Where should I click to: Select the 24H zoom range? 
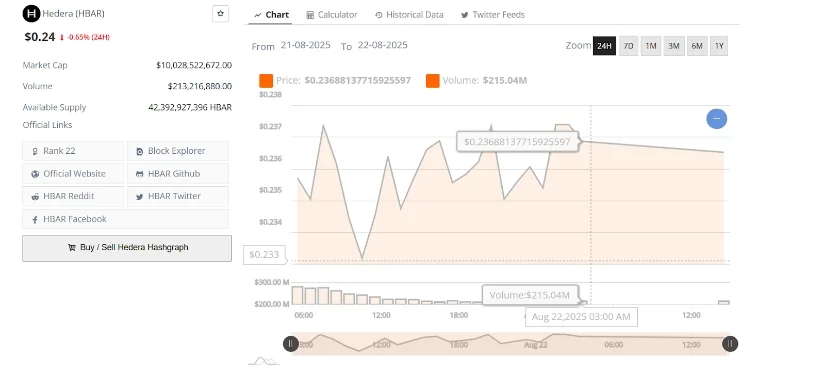click(604, 46)
